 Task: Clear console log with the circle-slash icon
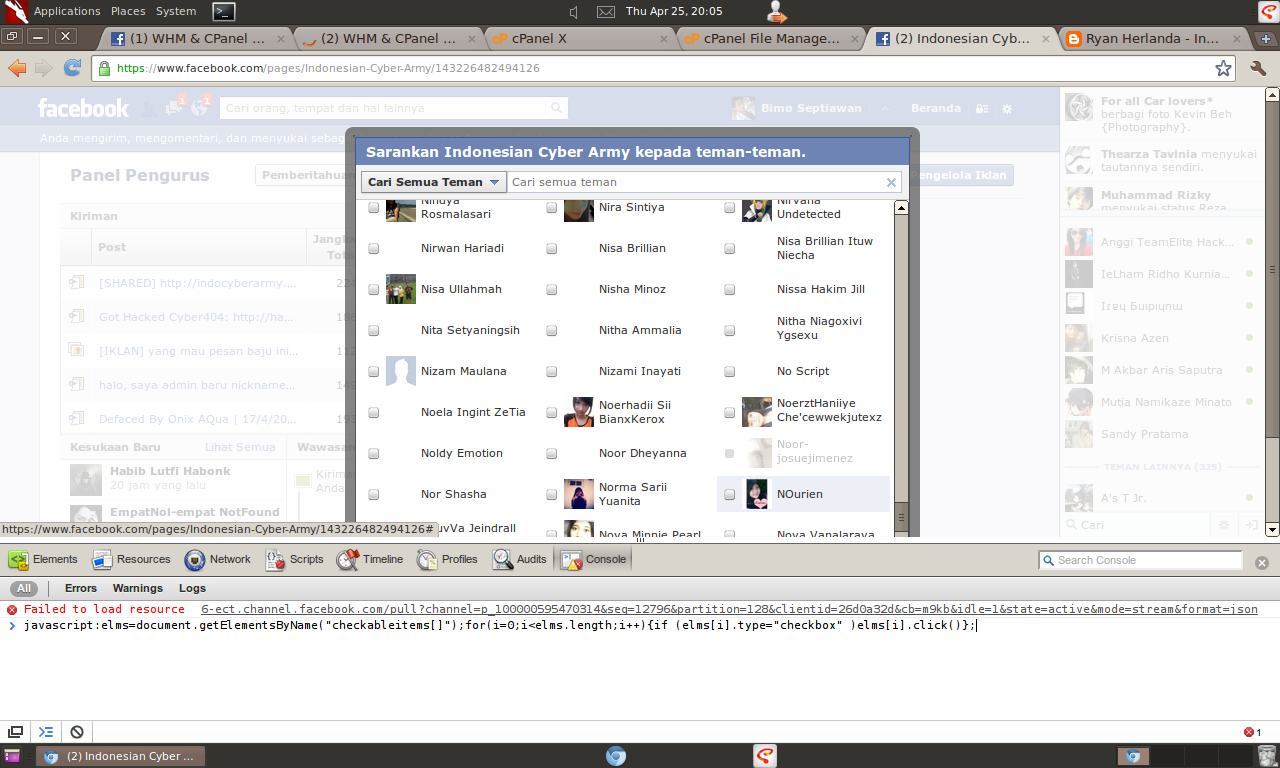tap(76, 732)
